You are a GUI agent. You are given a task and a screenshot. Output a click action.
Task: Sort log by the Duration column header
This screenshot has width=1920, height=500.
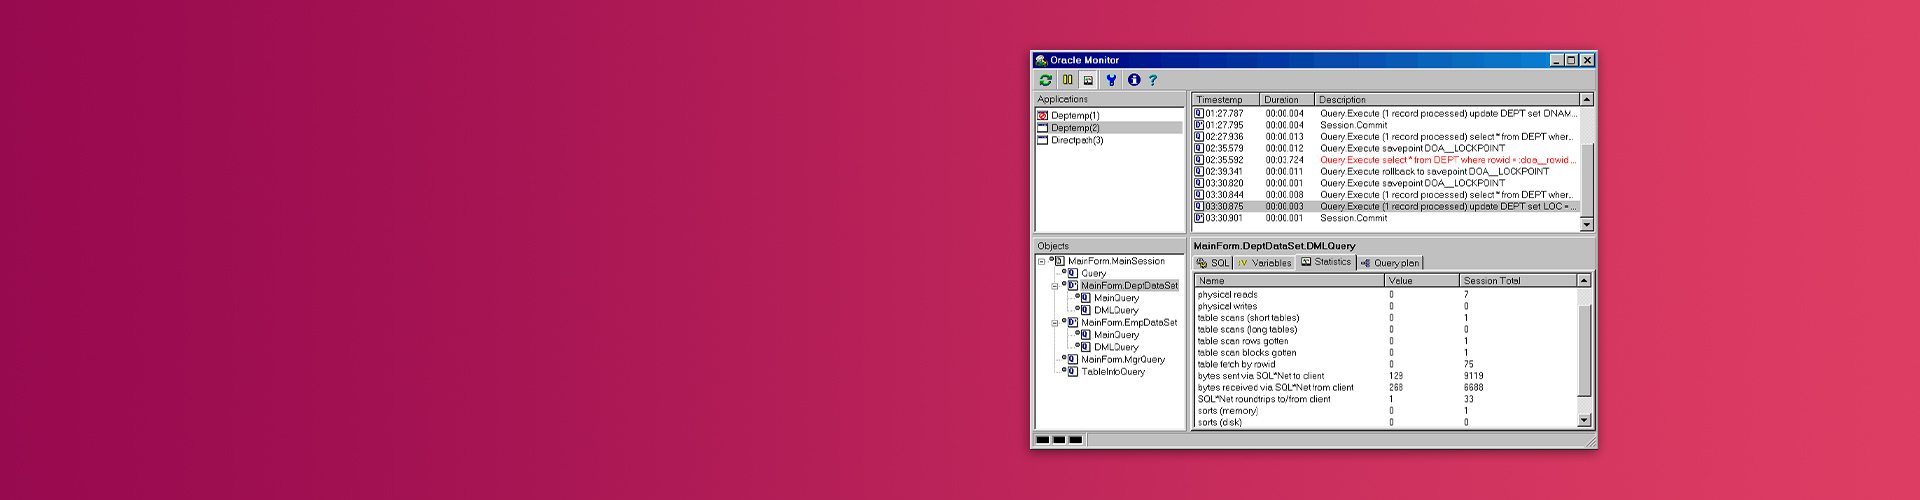coord(1284,100)
